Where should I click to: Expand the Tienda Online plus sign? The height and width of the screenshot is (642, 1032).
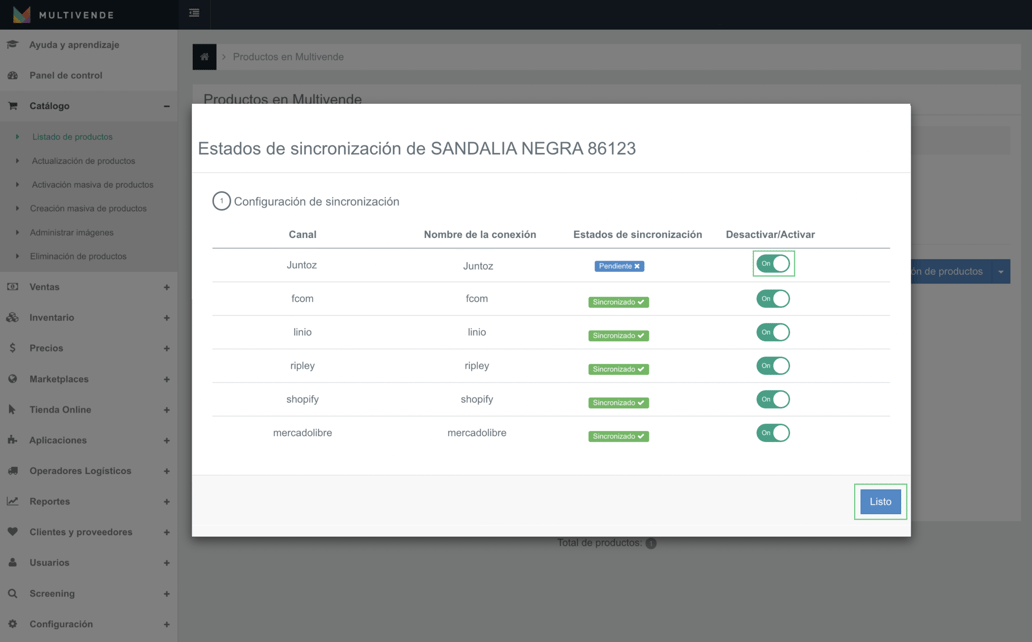(x=167, y=410)
